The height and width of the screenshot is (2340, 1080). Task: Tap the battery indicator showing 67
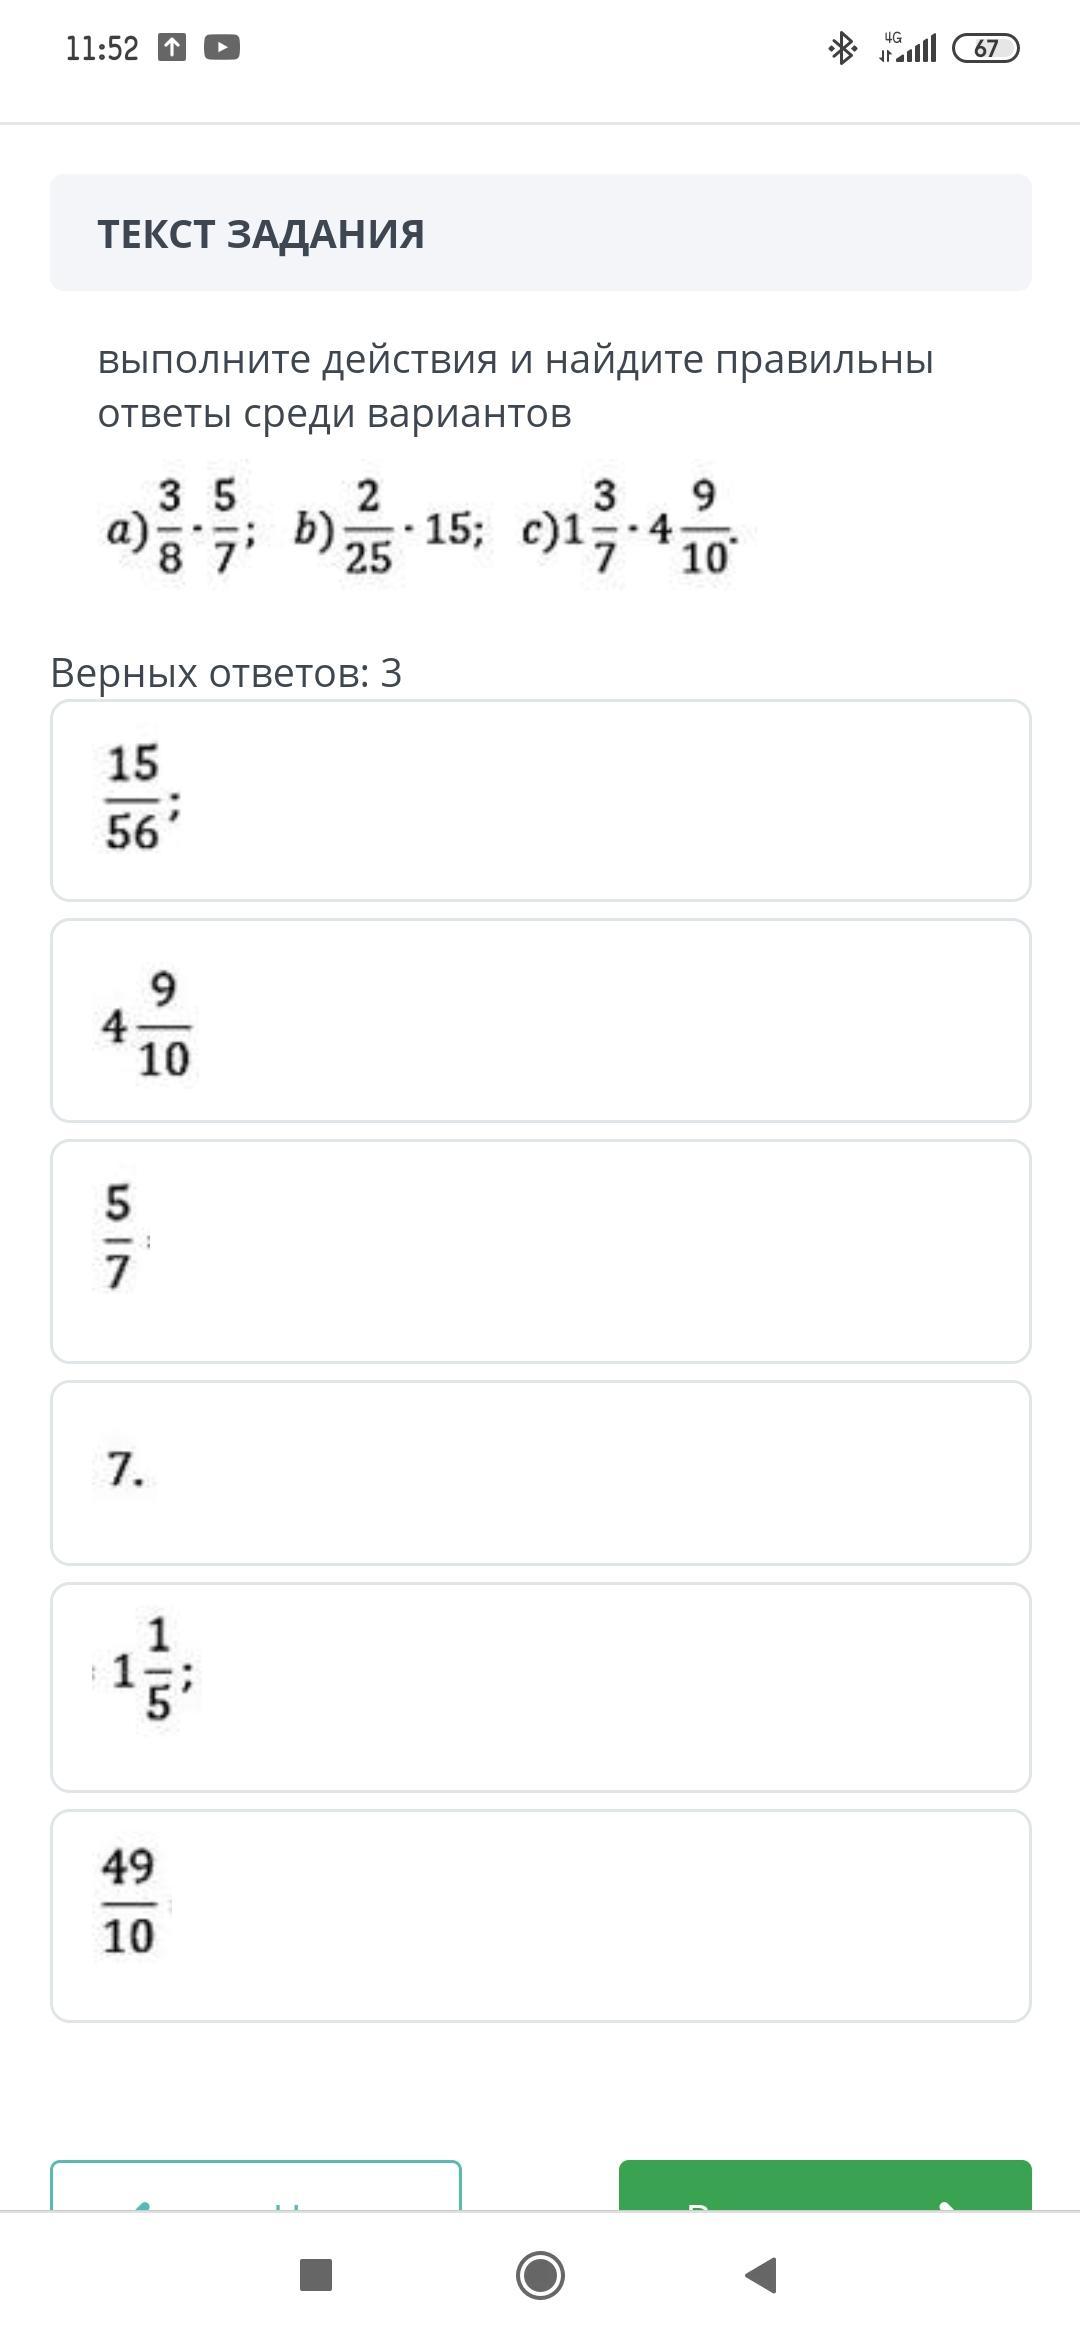tap(985, 48)
